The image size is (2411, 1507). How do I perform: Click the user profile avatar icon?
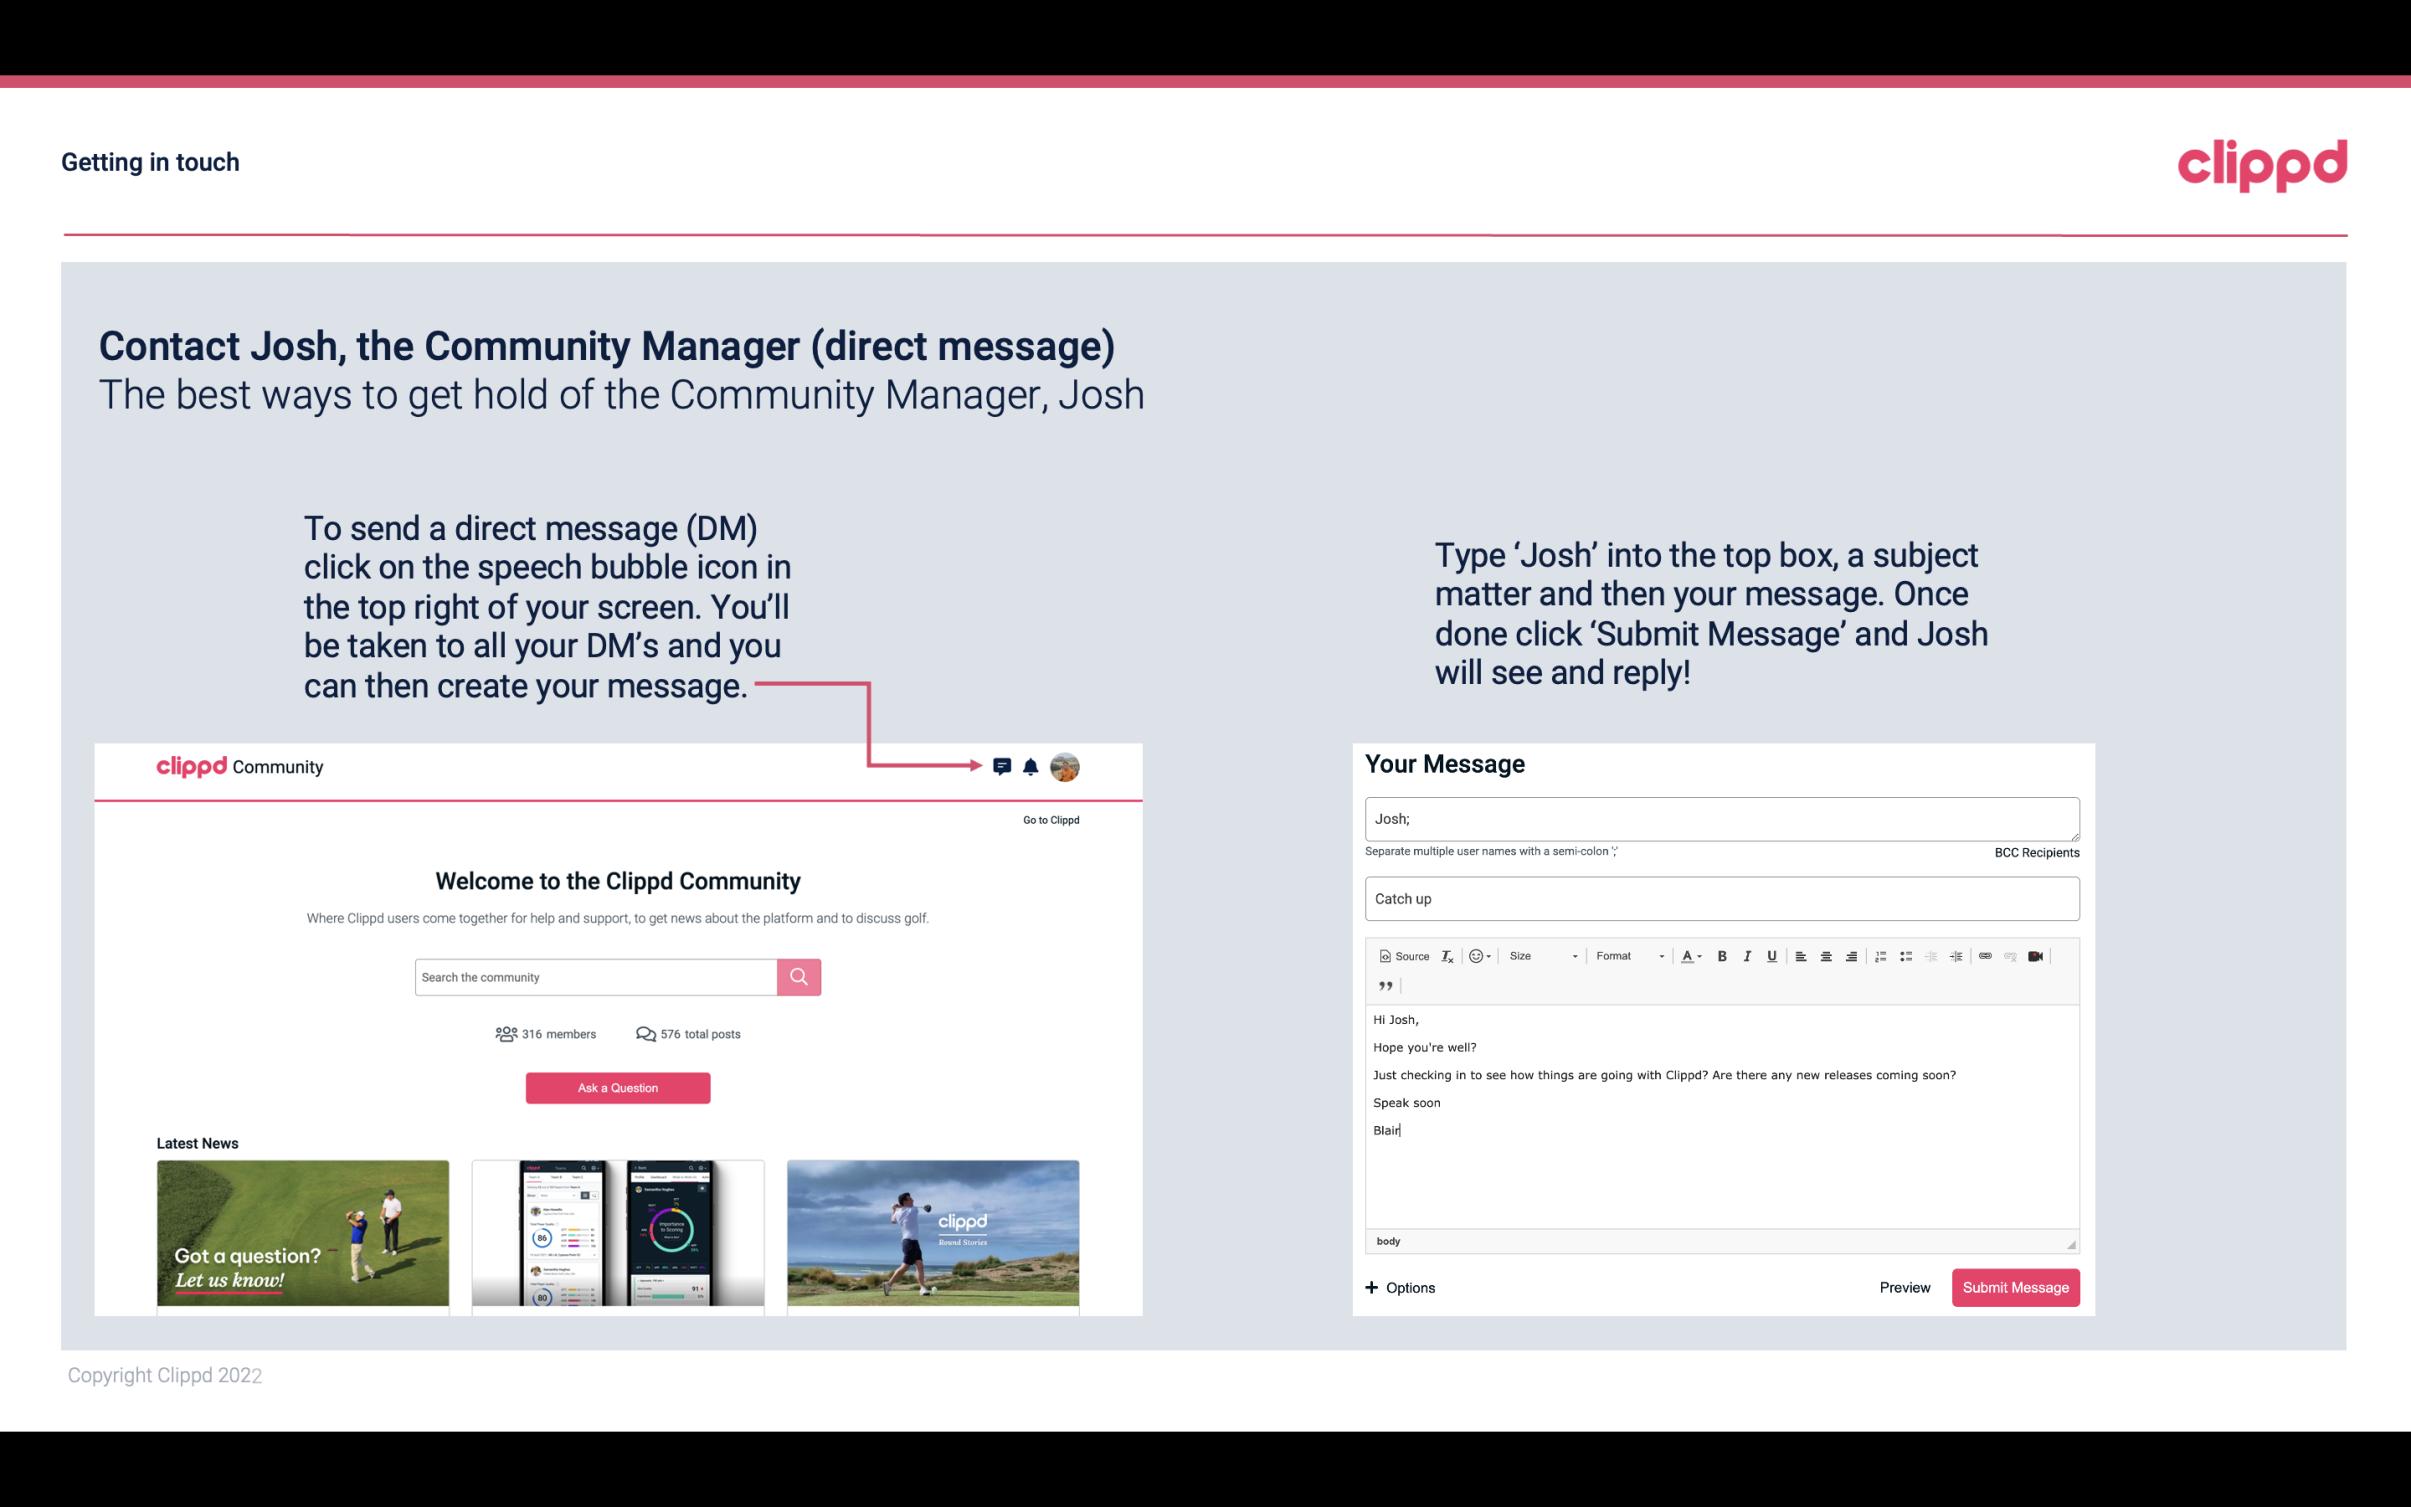click(x=1066, y=767)
